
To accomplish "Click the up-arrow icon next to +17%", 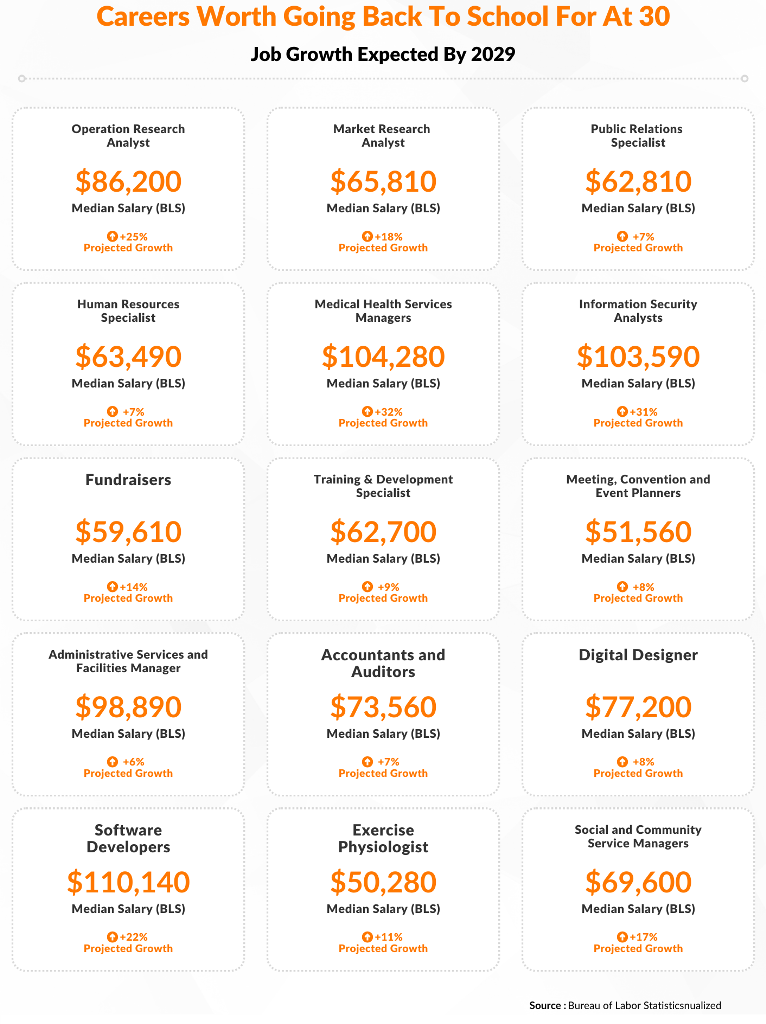I will pos(622,937).
